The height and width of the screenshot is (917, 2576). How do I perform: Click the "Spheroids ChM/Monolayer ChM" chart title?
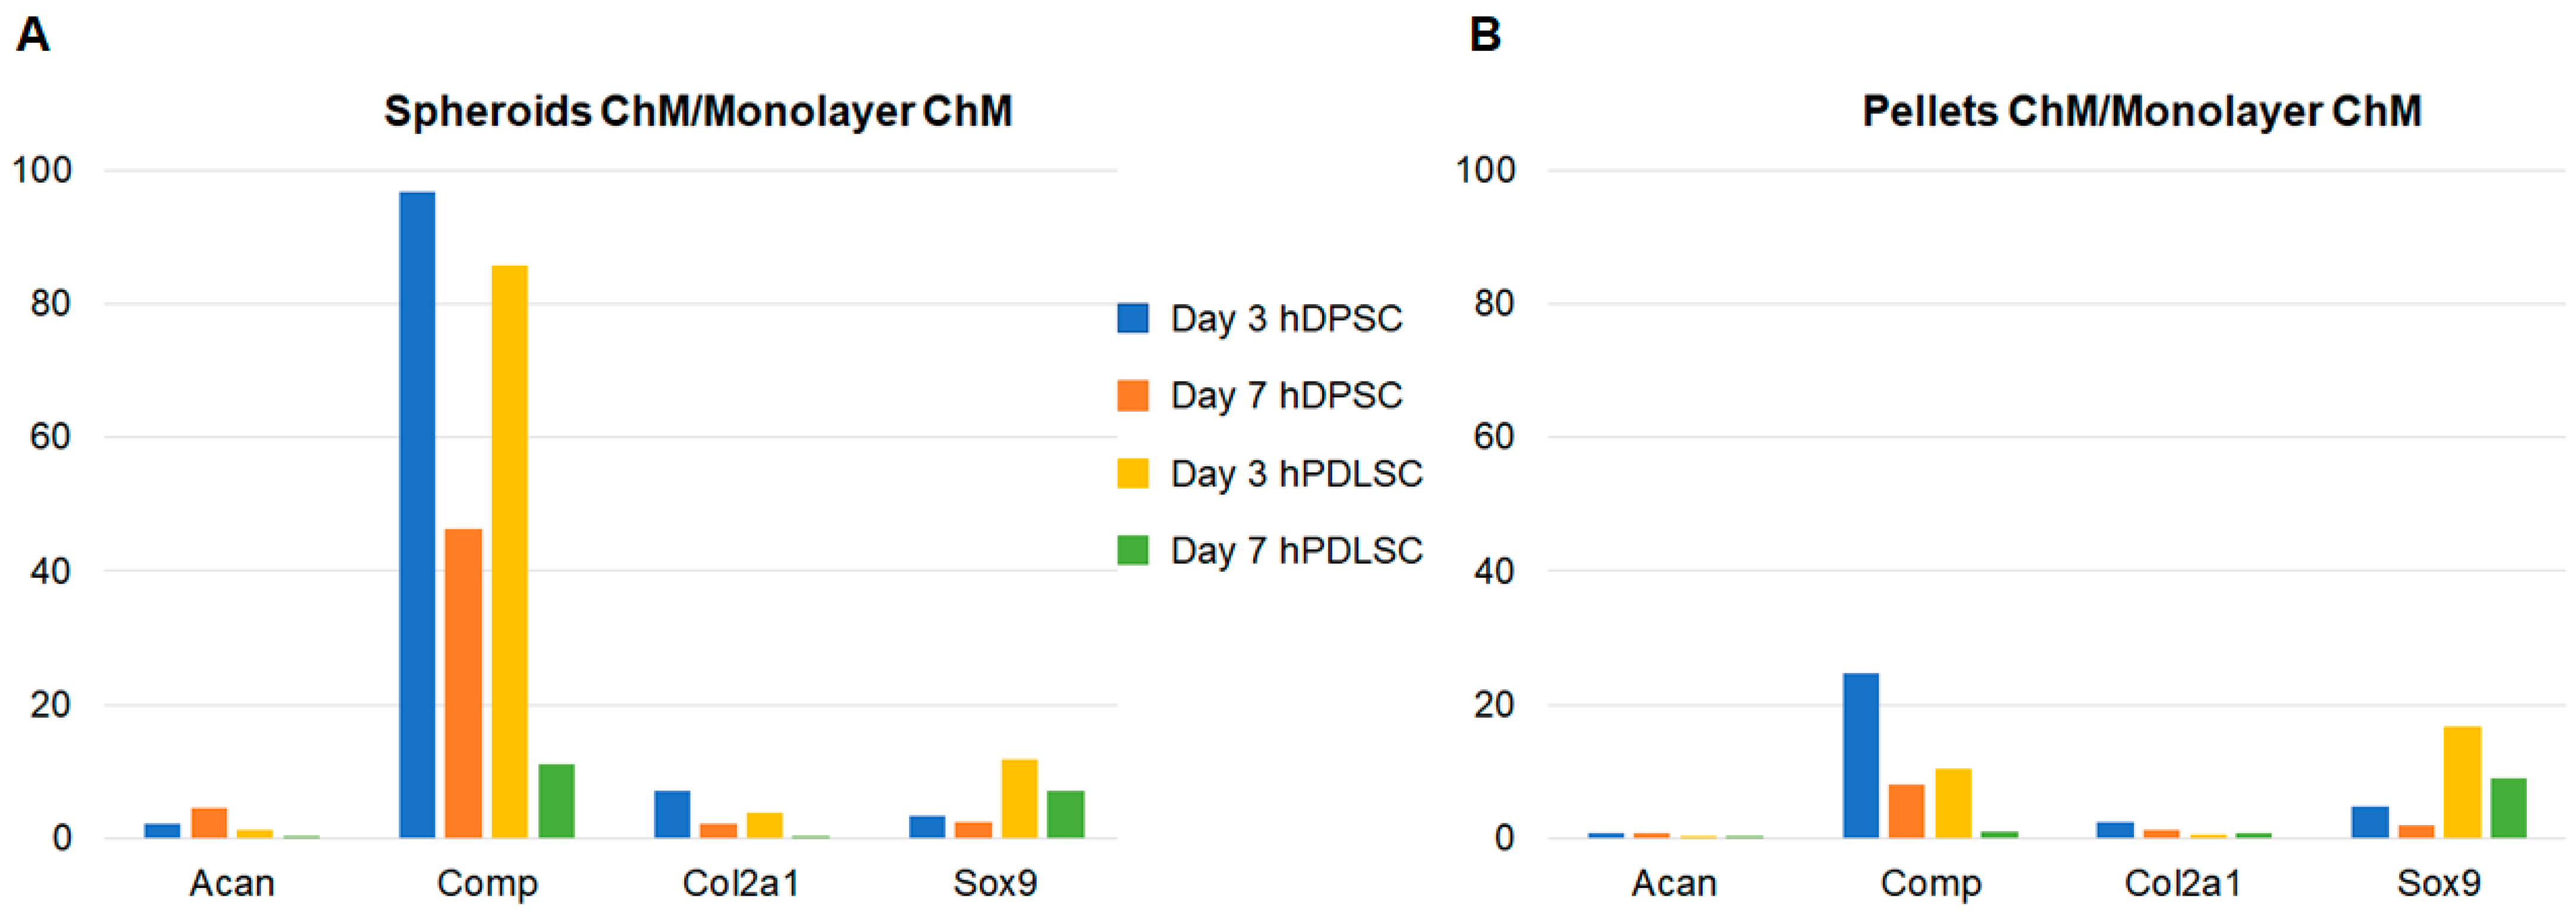[698, 111]
